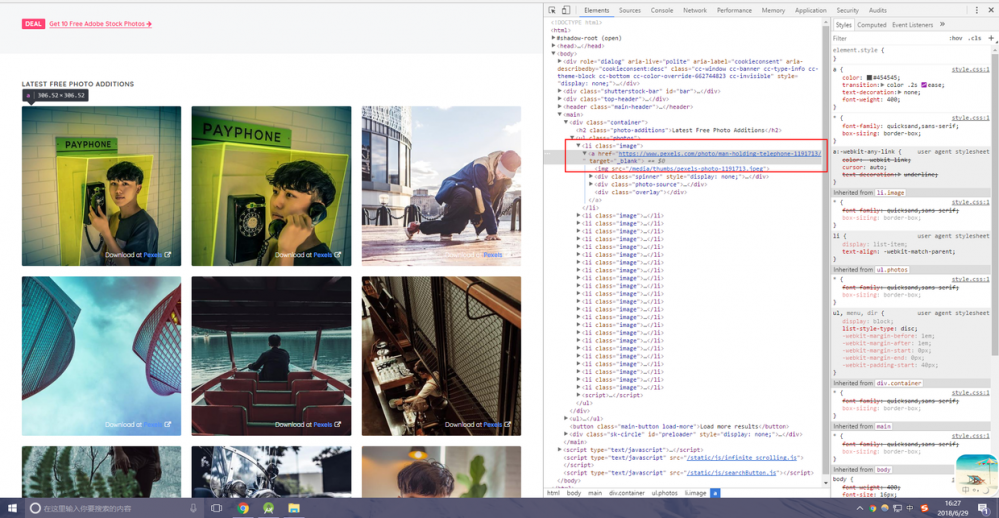The width and height of the screenshot is (999, 518).
Task: Add new style rule plus icon
Action: [991, 38]
